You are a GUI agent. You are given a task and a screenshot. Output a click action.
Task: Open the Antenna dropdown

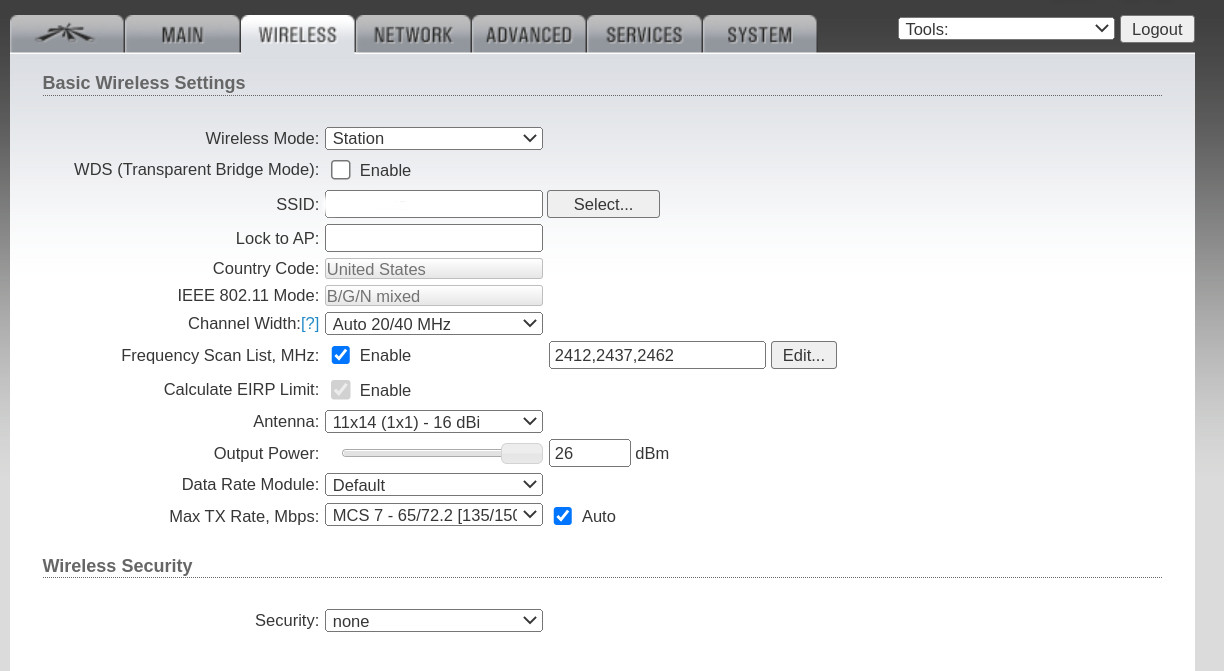(x=434, y=422)
